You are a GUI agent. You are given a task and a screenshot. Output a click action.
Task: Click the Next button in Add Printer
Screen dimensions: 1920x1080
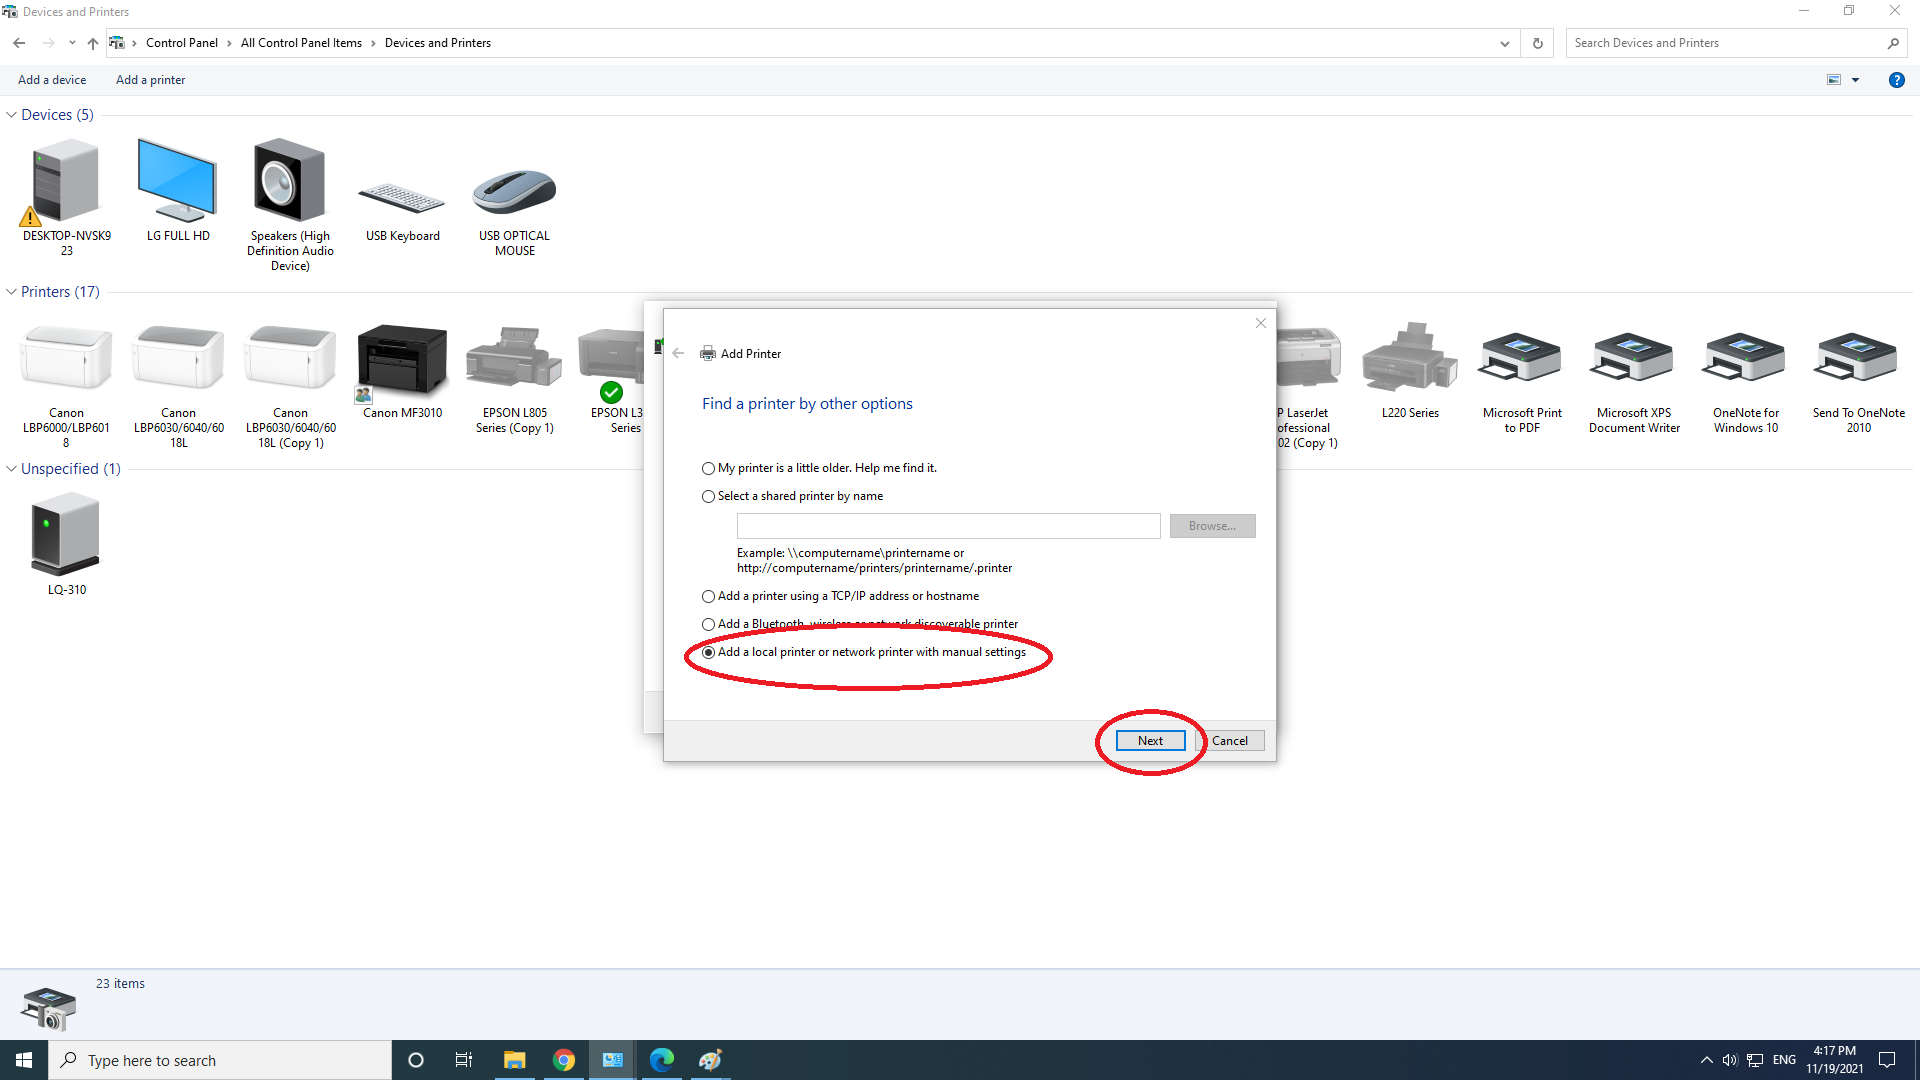pyautogui.click(x=1150, y=741)
